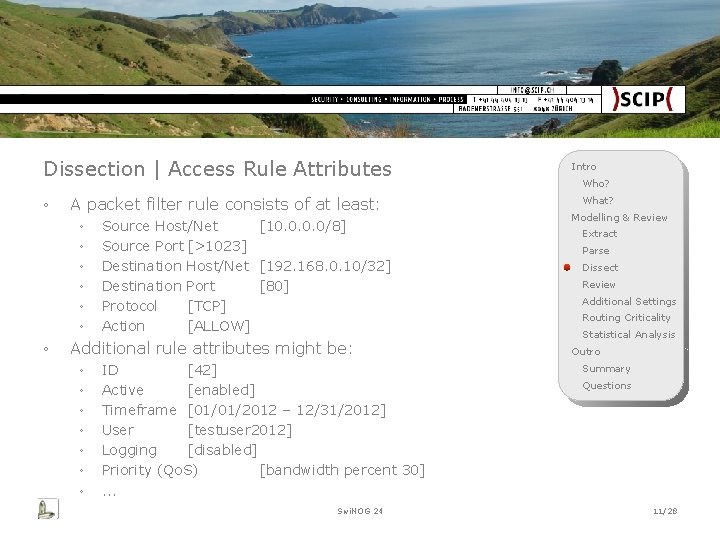720x540 pixels.
Task: Open Modelling & Review section
Action: [x=619, y=218]
